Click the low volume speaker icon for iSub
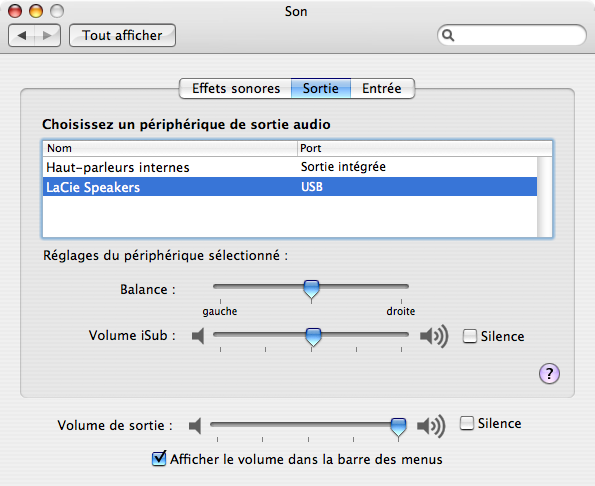The height and width of the screenshot is (486, 595). 198,336
